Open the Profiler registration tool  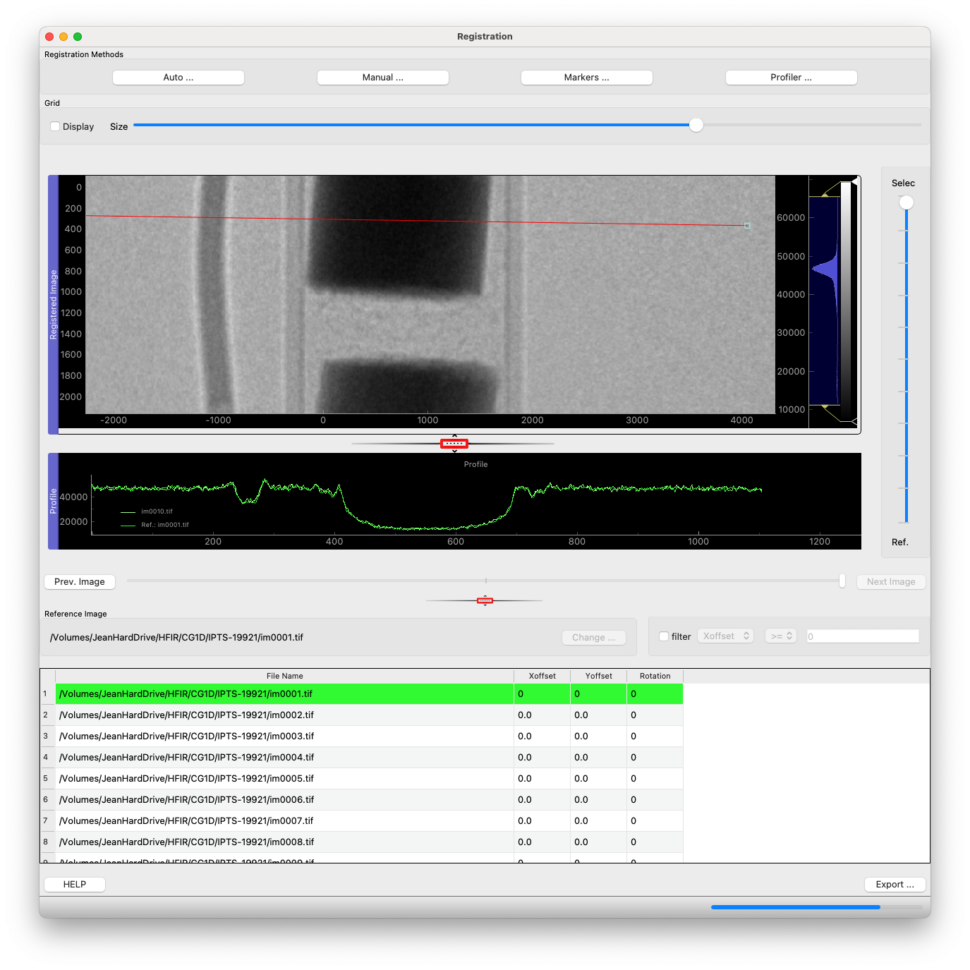click(x=791, y=77)
